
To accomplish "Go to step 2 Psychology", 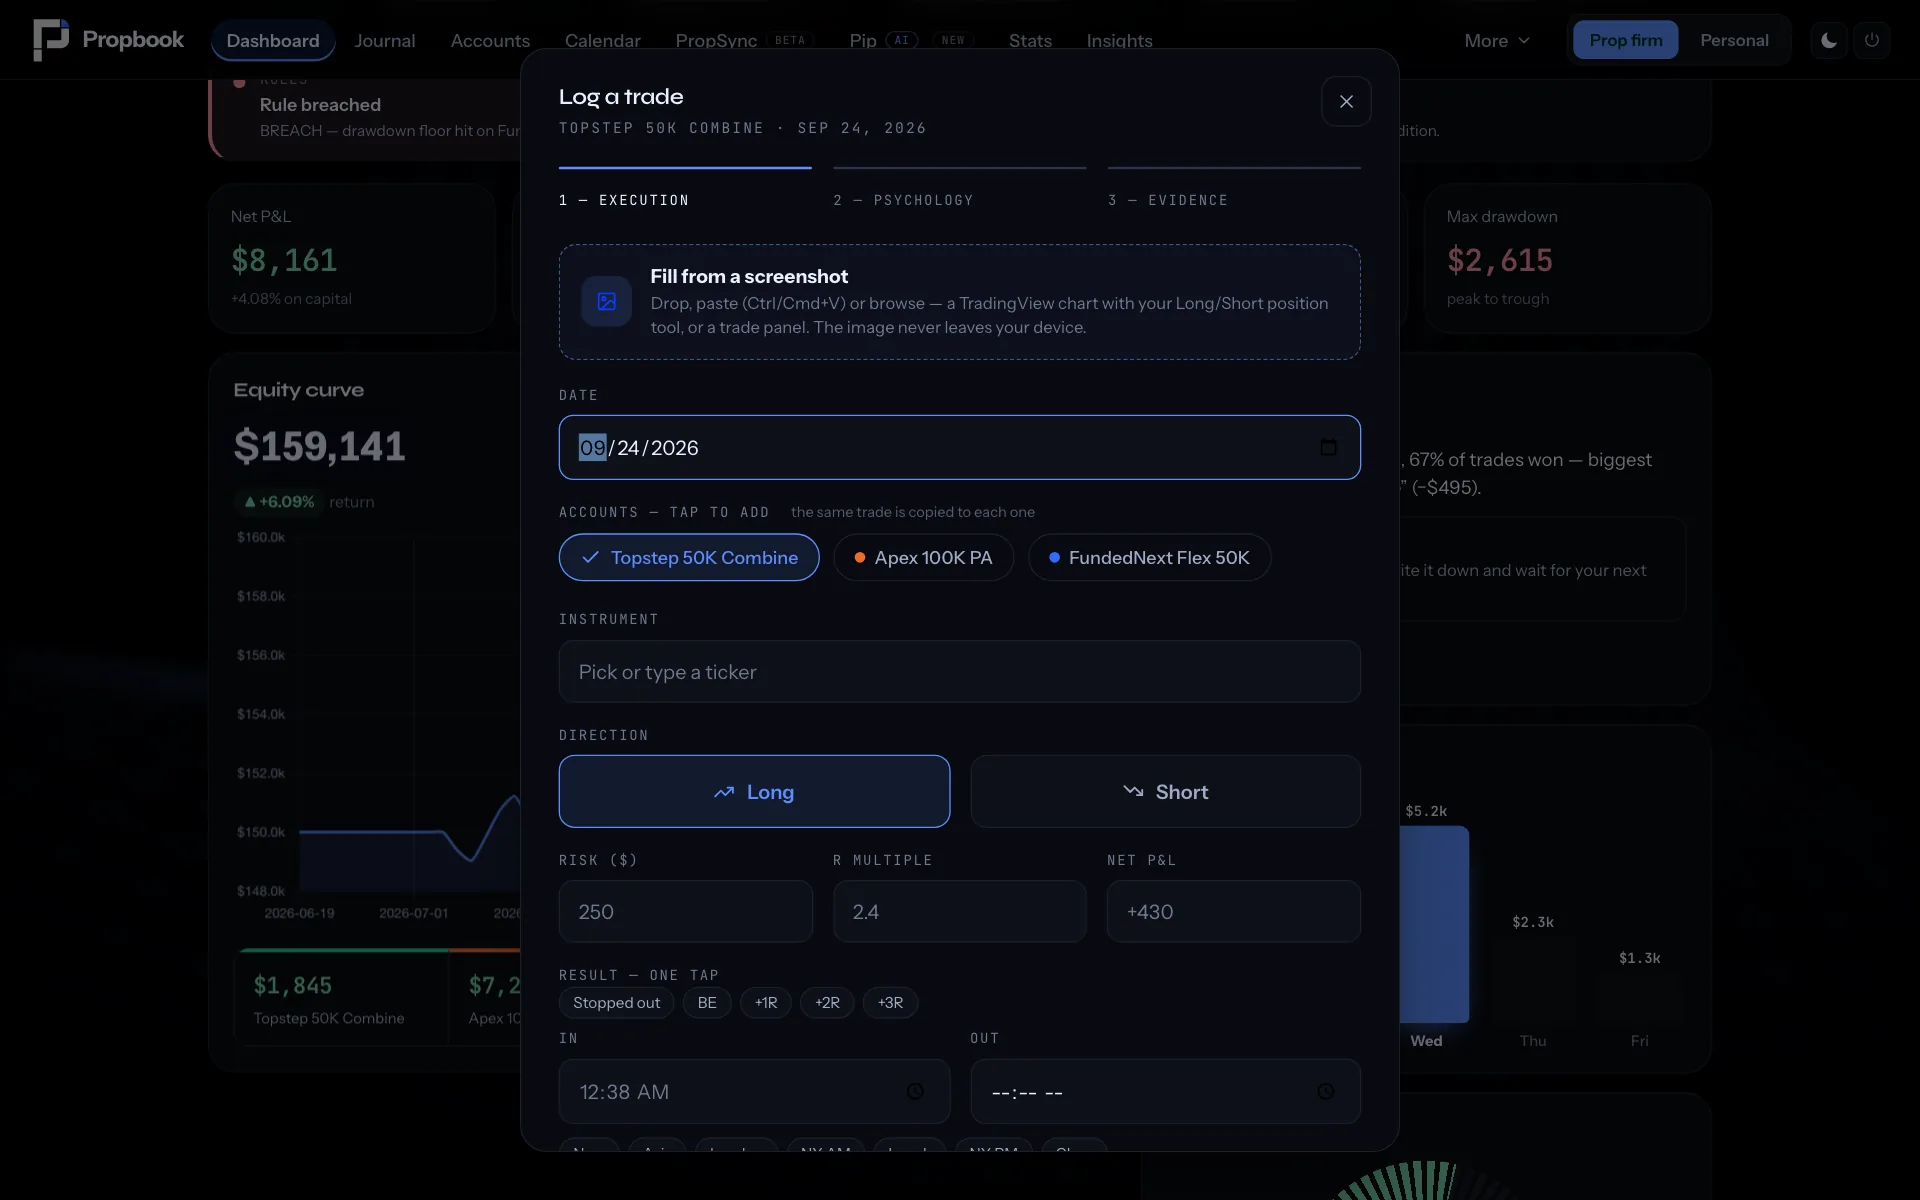I will pyautogui.click(x=960, y=188).
